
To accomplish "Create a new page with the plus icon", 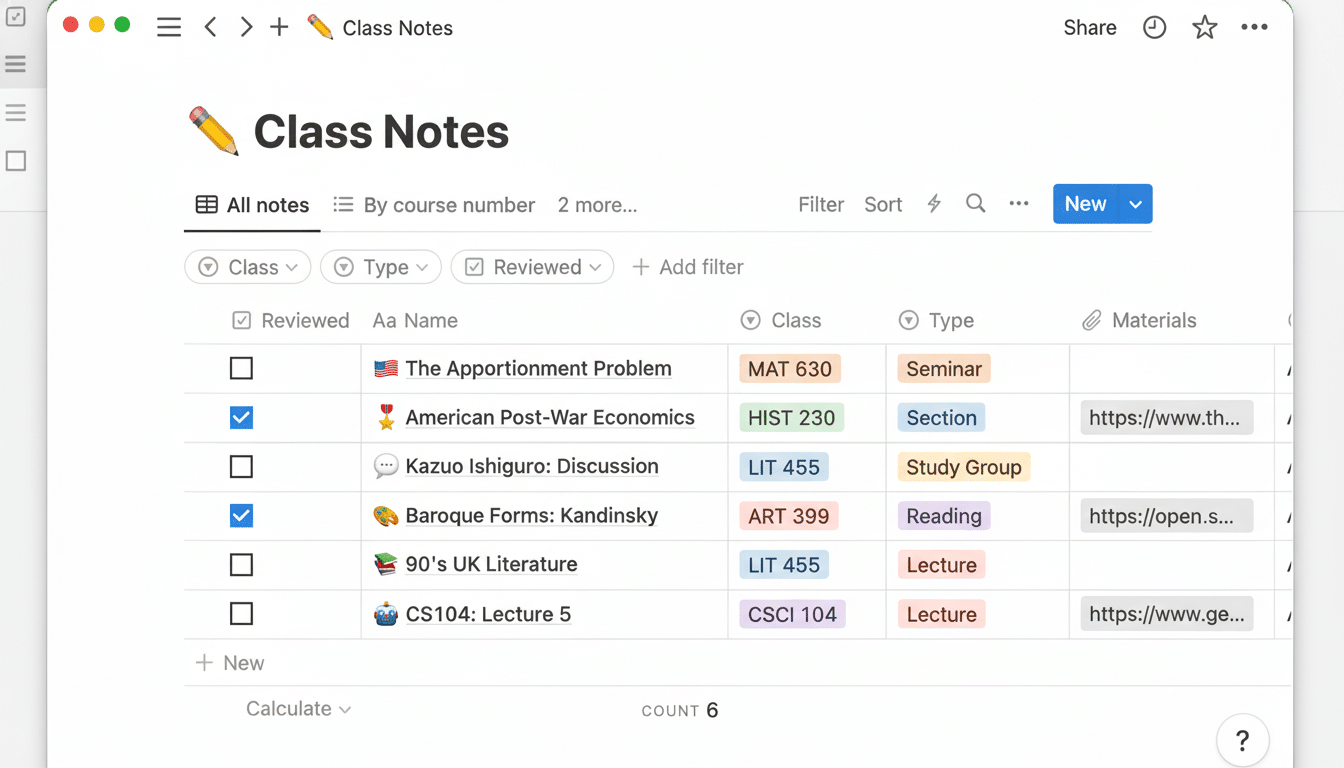I will (279, 27).
